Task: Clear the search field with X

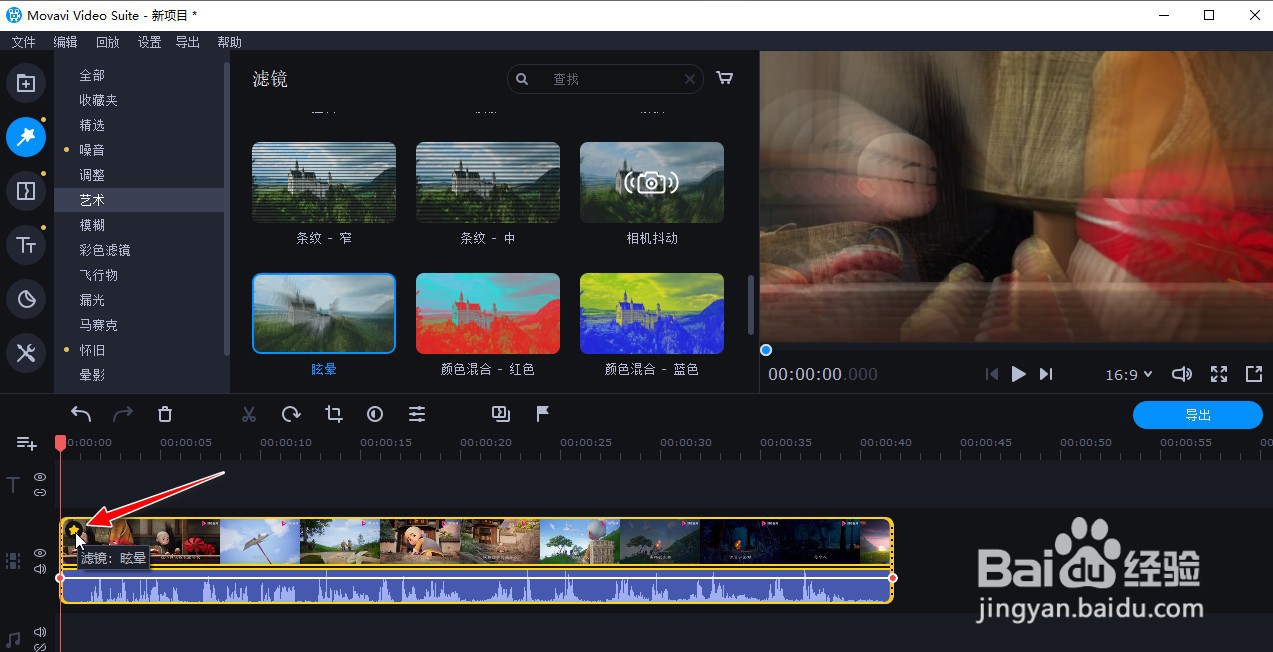Action: 690,79
